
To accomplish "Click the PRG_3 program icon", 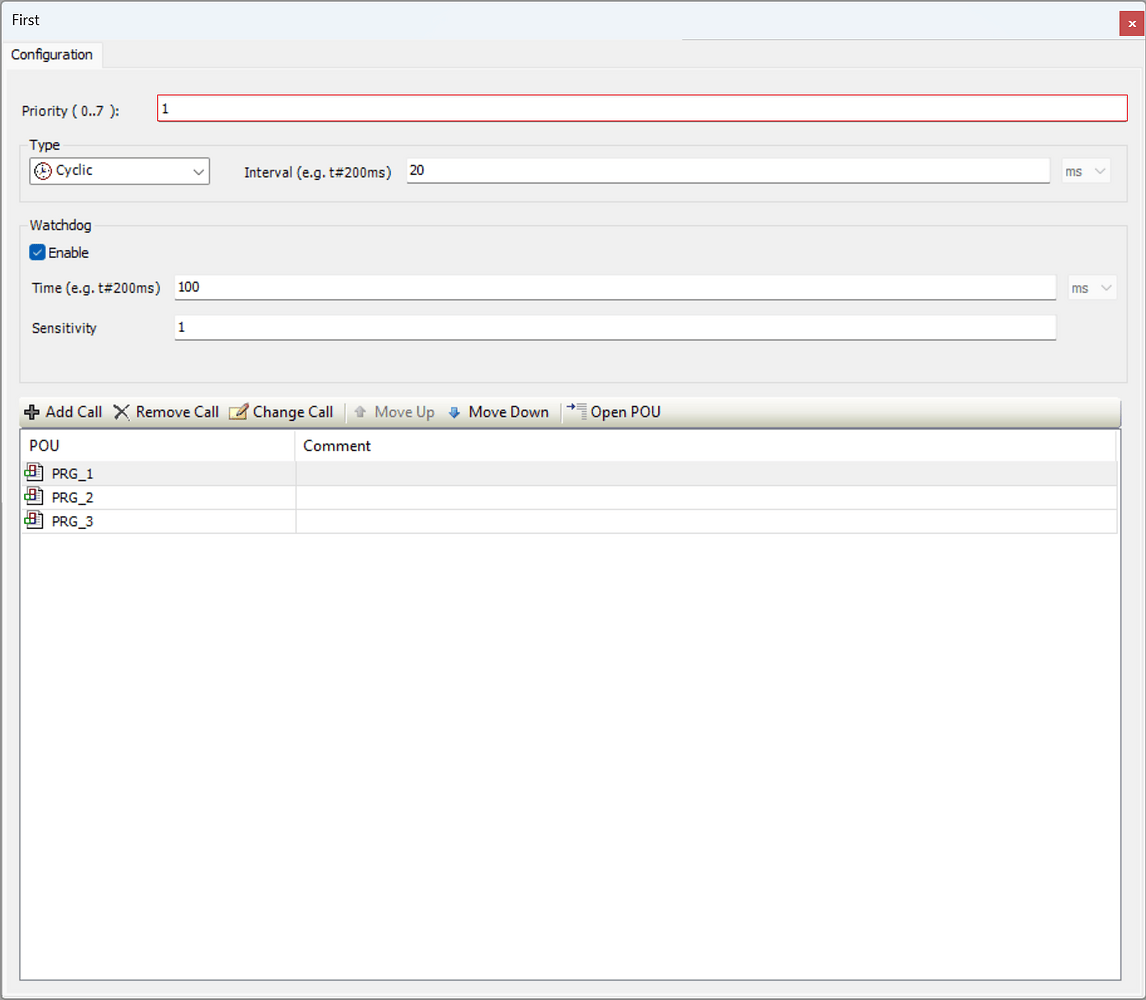I will pos(34,520).
